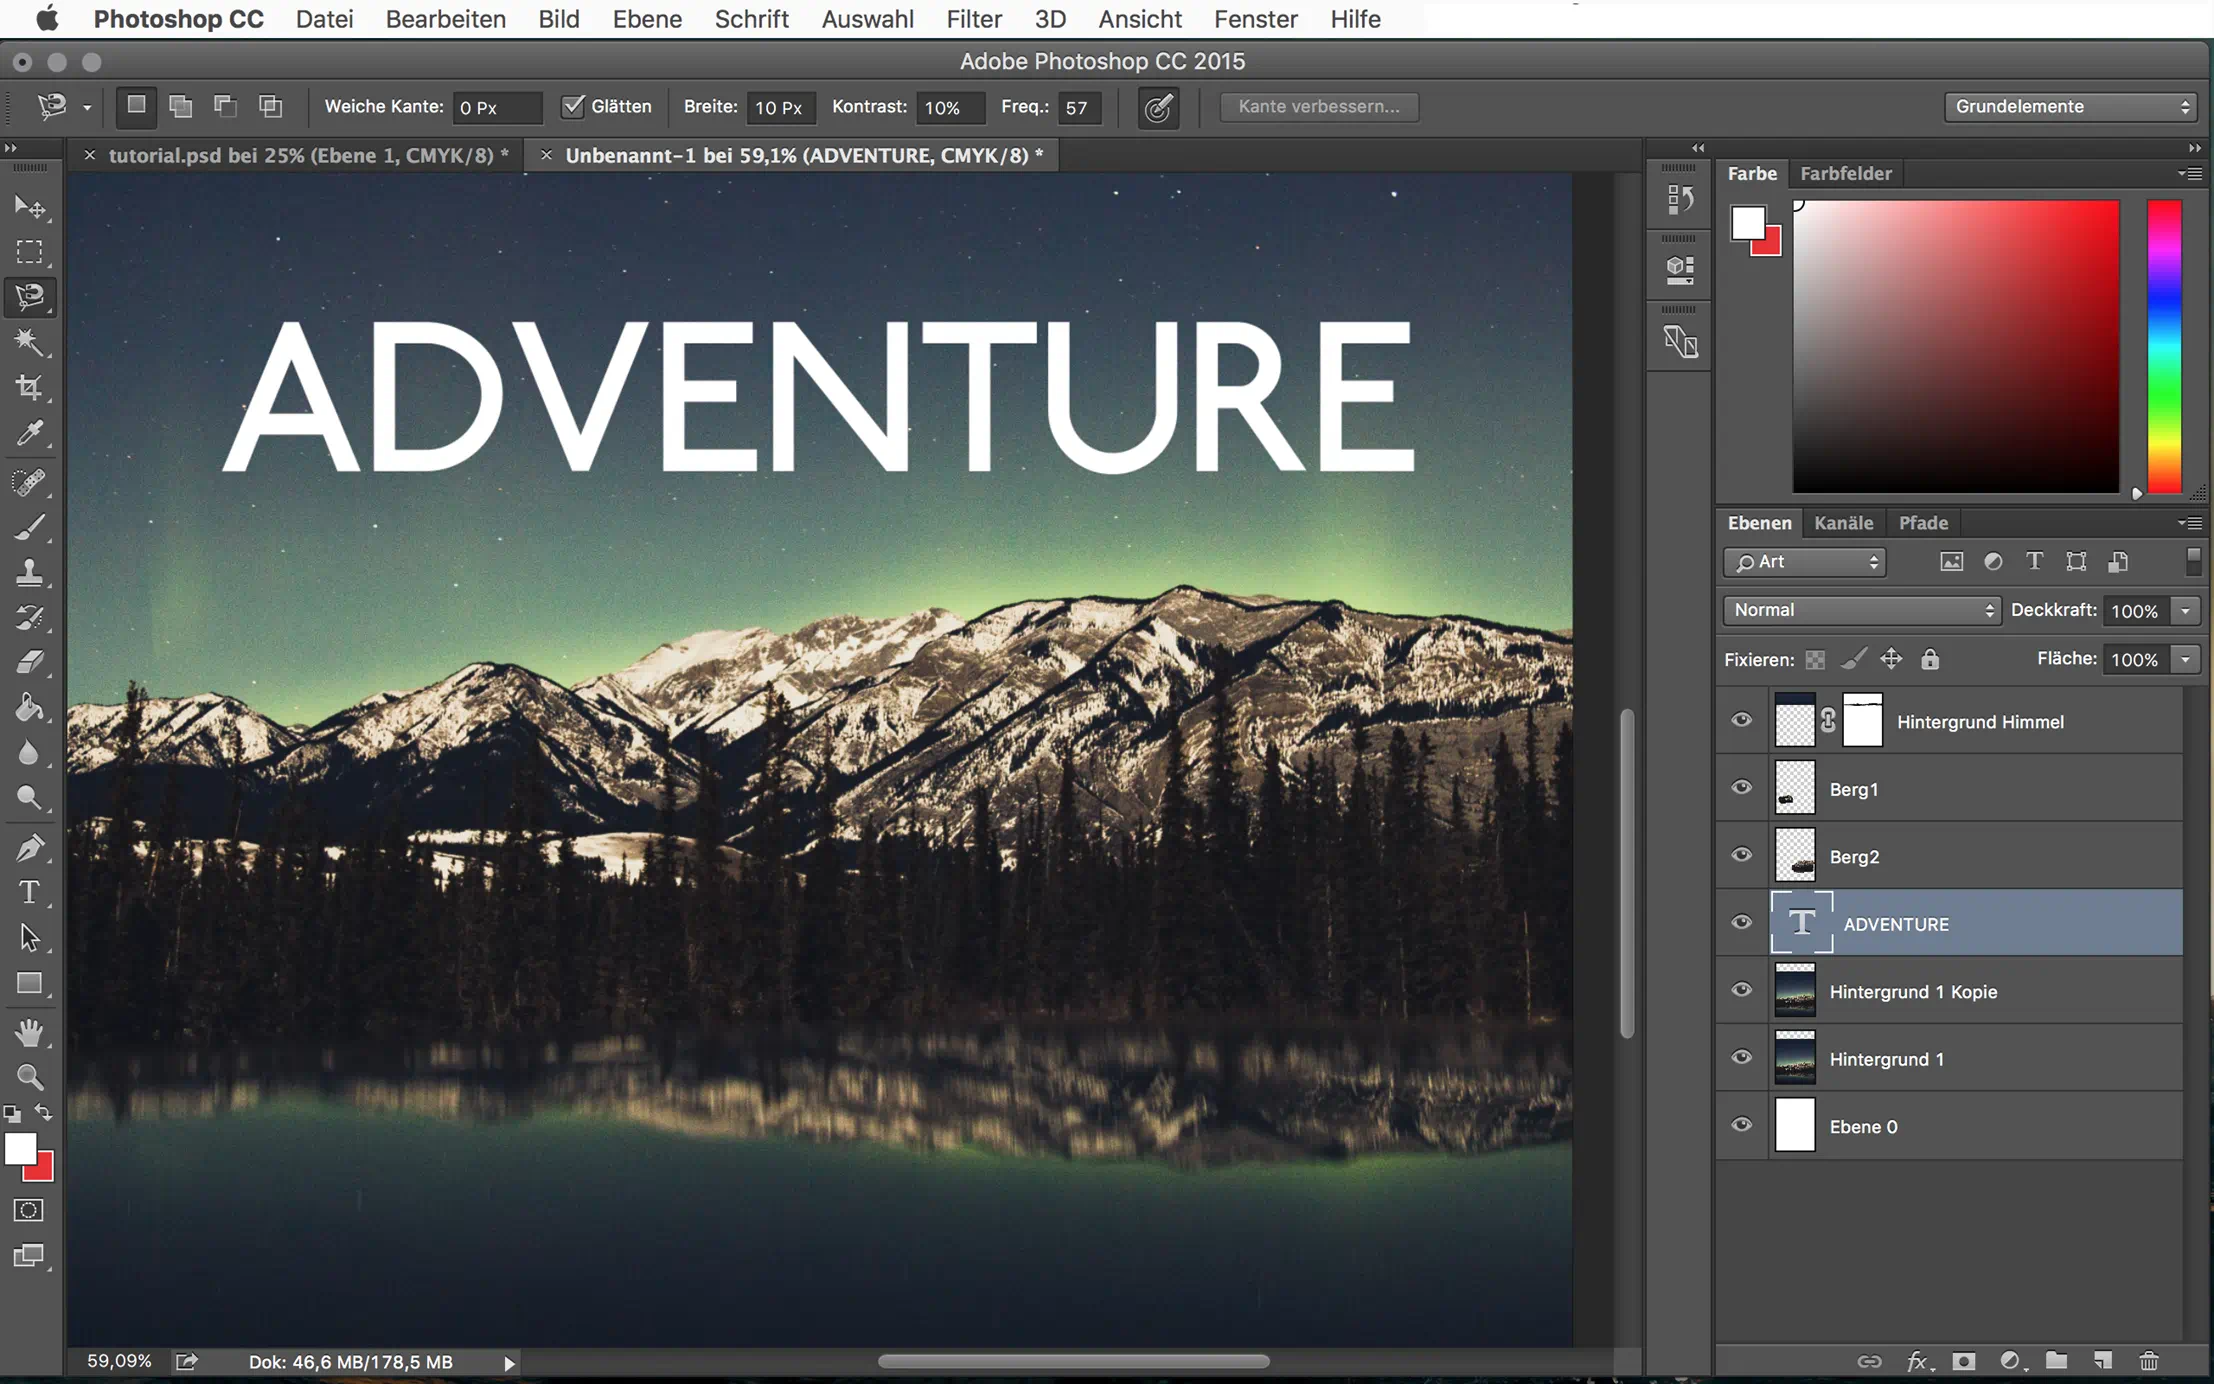The image size is (2214, 1384).
Task: Hide the Hintergrund Himmel layer
Action: point(1741,720)
